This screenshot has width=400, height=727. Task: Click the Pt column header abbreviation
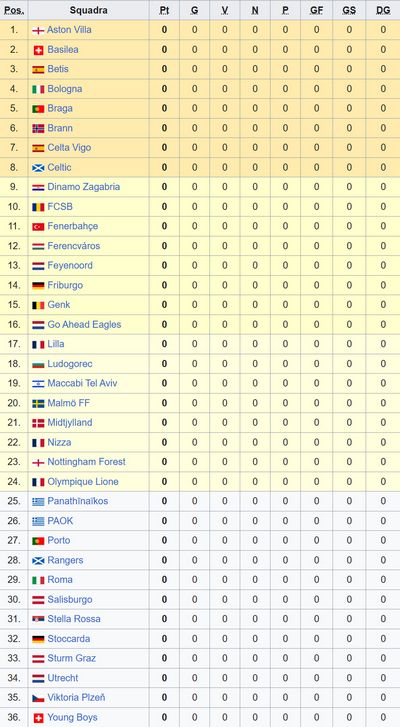coord(164,10)
